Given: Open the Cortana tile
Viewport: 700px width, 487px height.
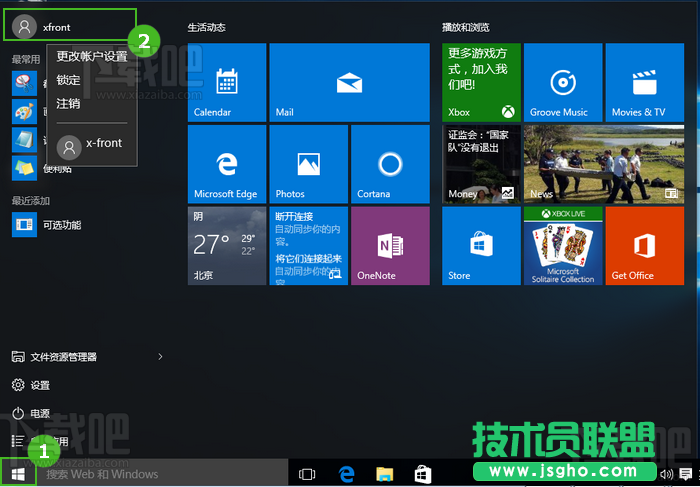Looking at the screenshot, I should (x=390, y=164).
